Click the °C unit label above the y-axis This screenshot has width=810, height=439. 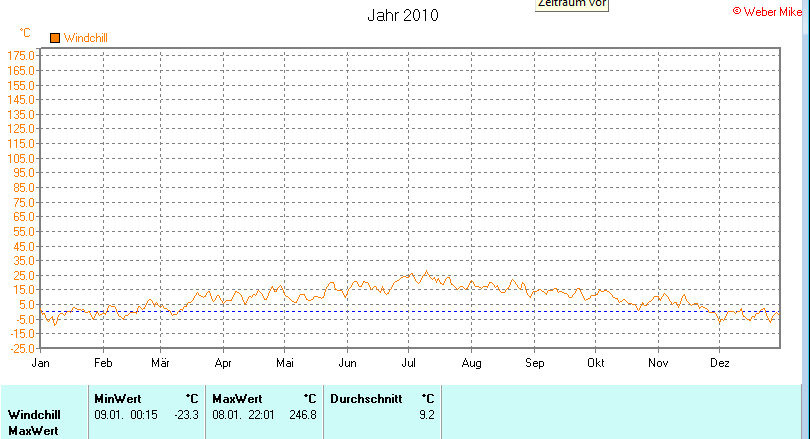click(x=25, y=33)
